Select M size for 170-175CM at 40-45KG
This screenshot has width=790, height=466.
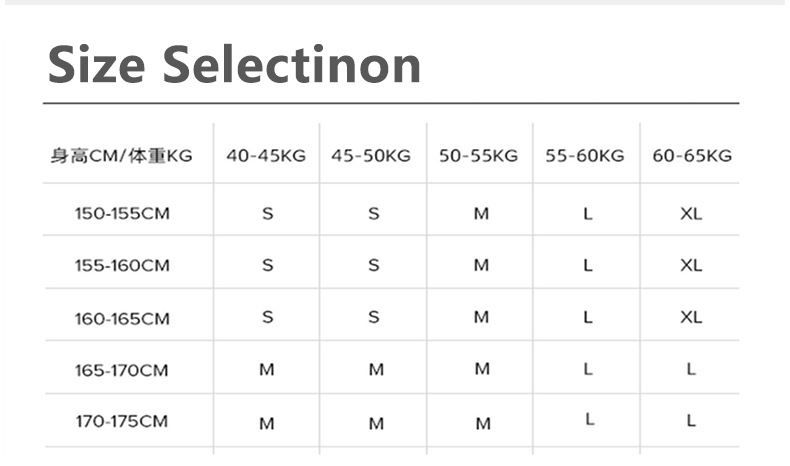(267, 423)
